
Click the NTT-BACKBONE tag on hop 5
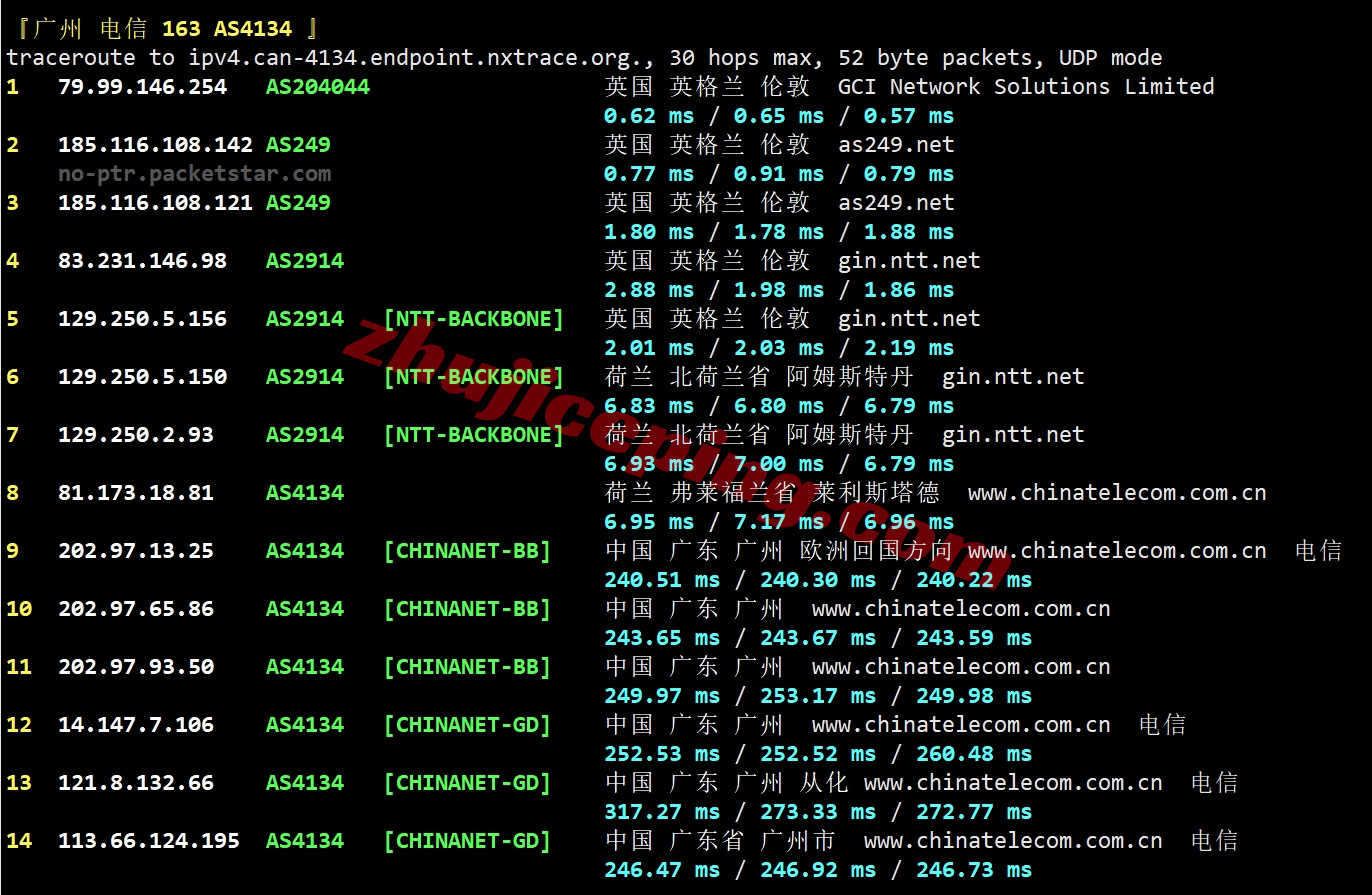[473, 319]
